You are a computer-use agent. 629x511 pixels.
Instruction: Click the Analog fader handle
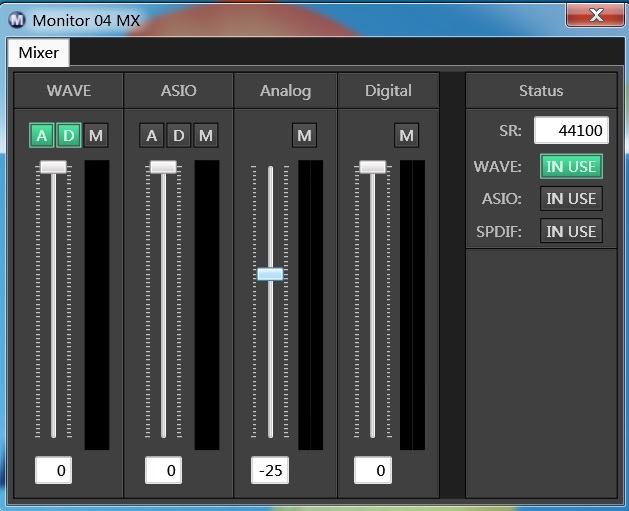[x=270, y=274]
